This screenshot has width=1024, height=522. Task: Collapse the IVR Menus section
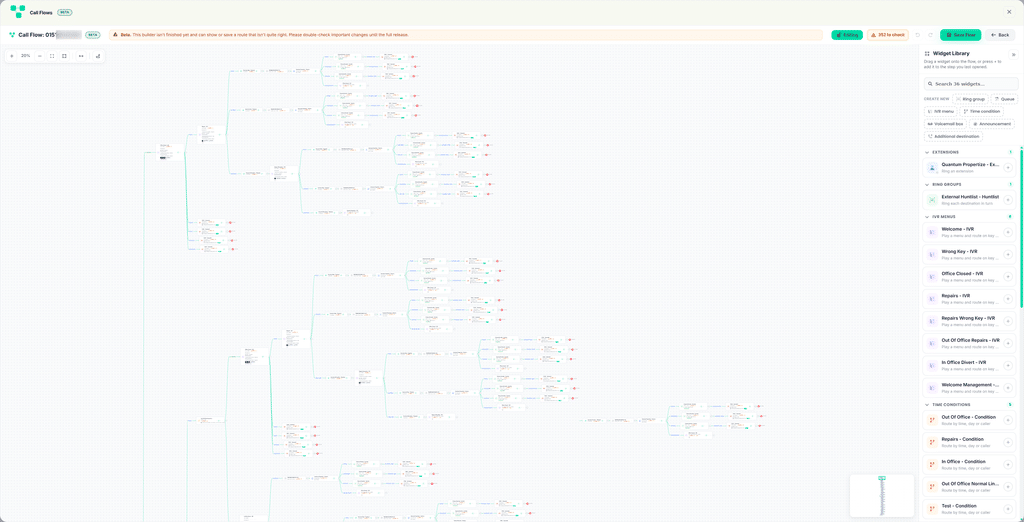(927, 216)
